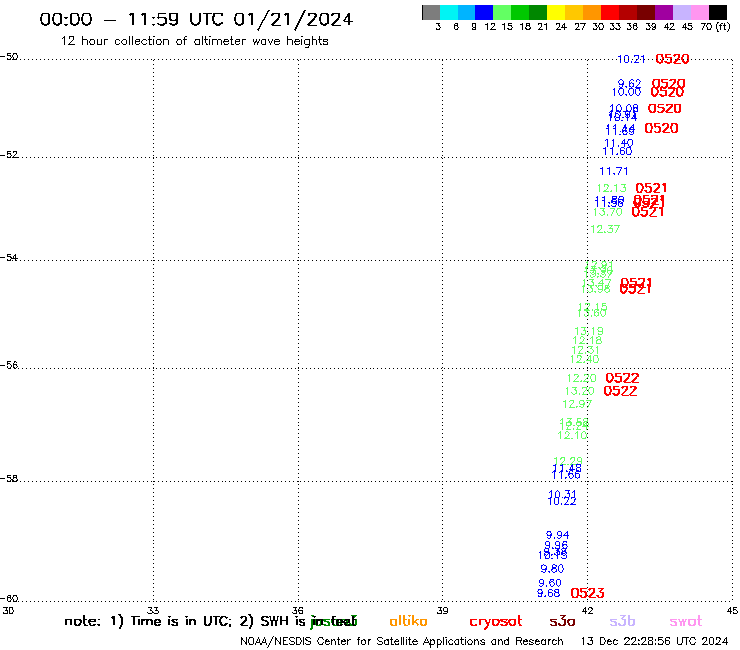Click the green 12.13 wave height value
The image size is (740, 650).
(x=612, y=188)
